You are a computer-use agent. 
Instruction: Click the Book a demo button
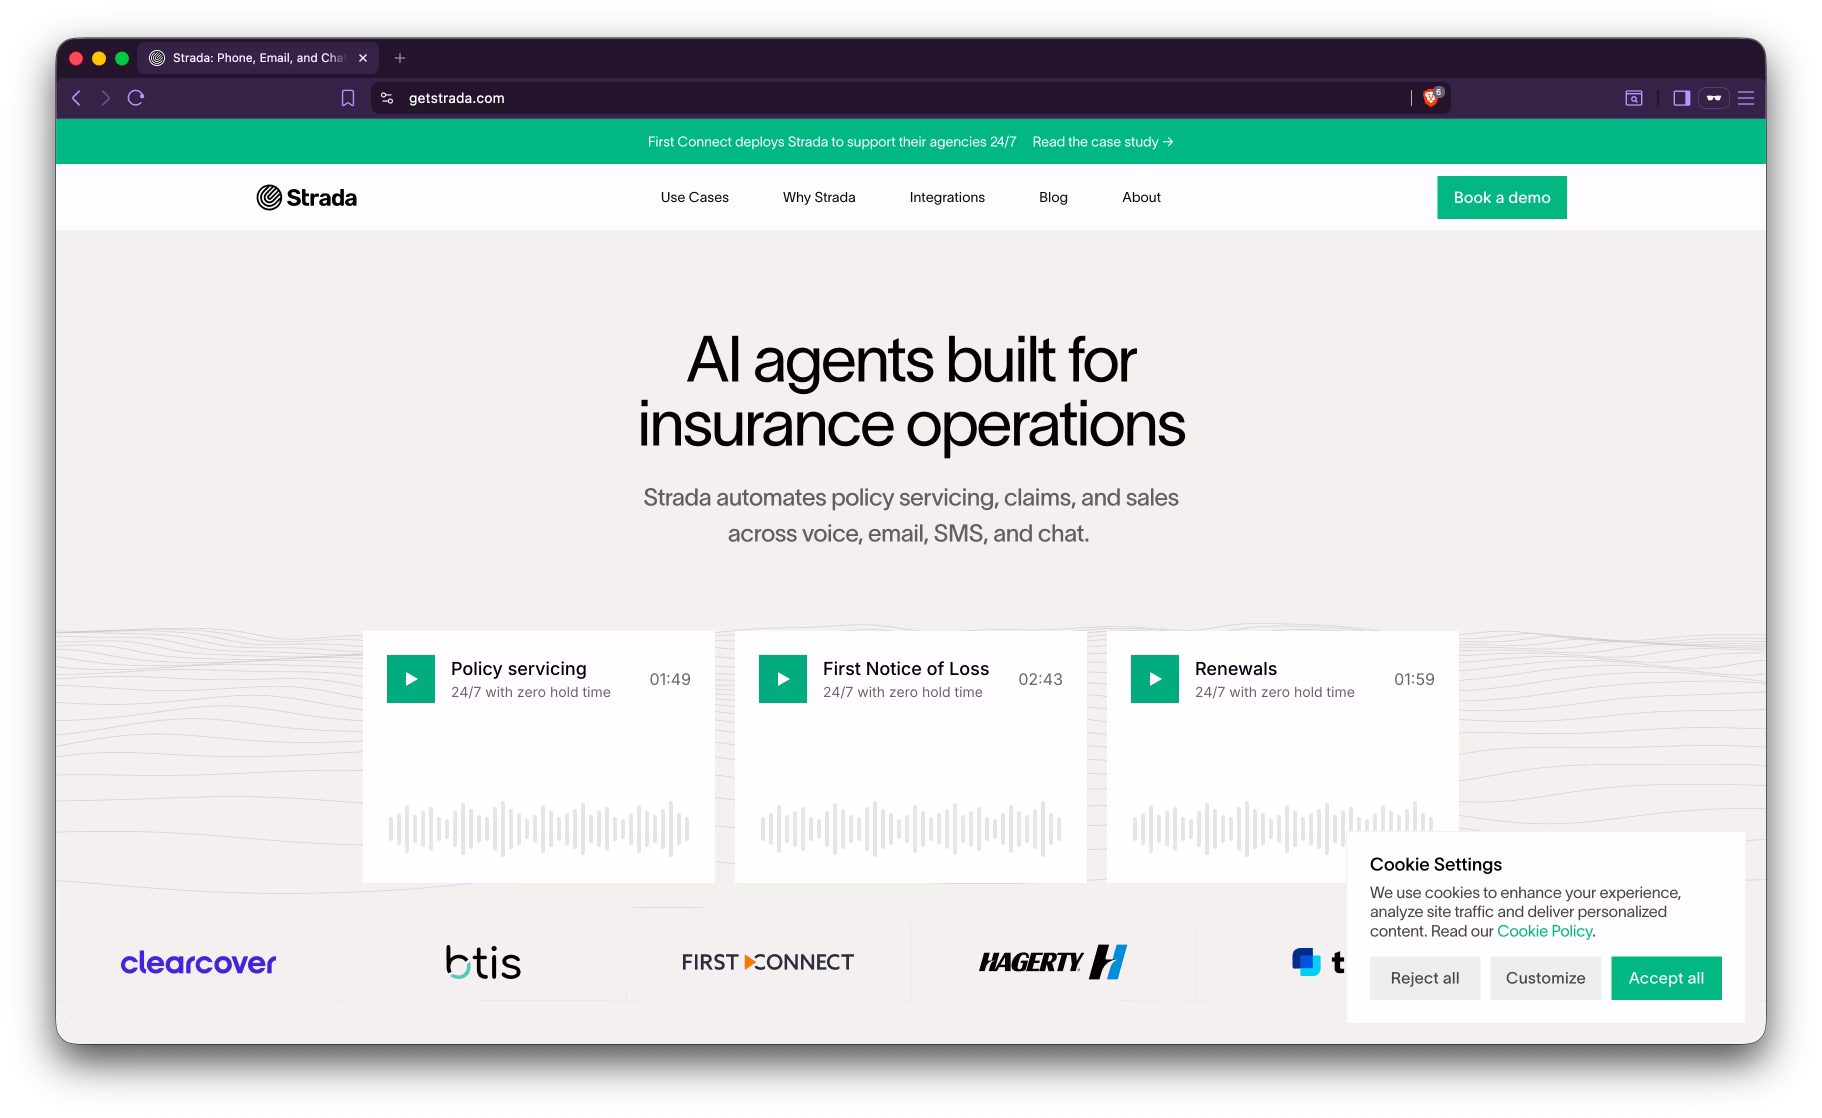[1501, 198]
